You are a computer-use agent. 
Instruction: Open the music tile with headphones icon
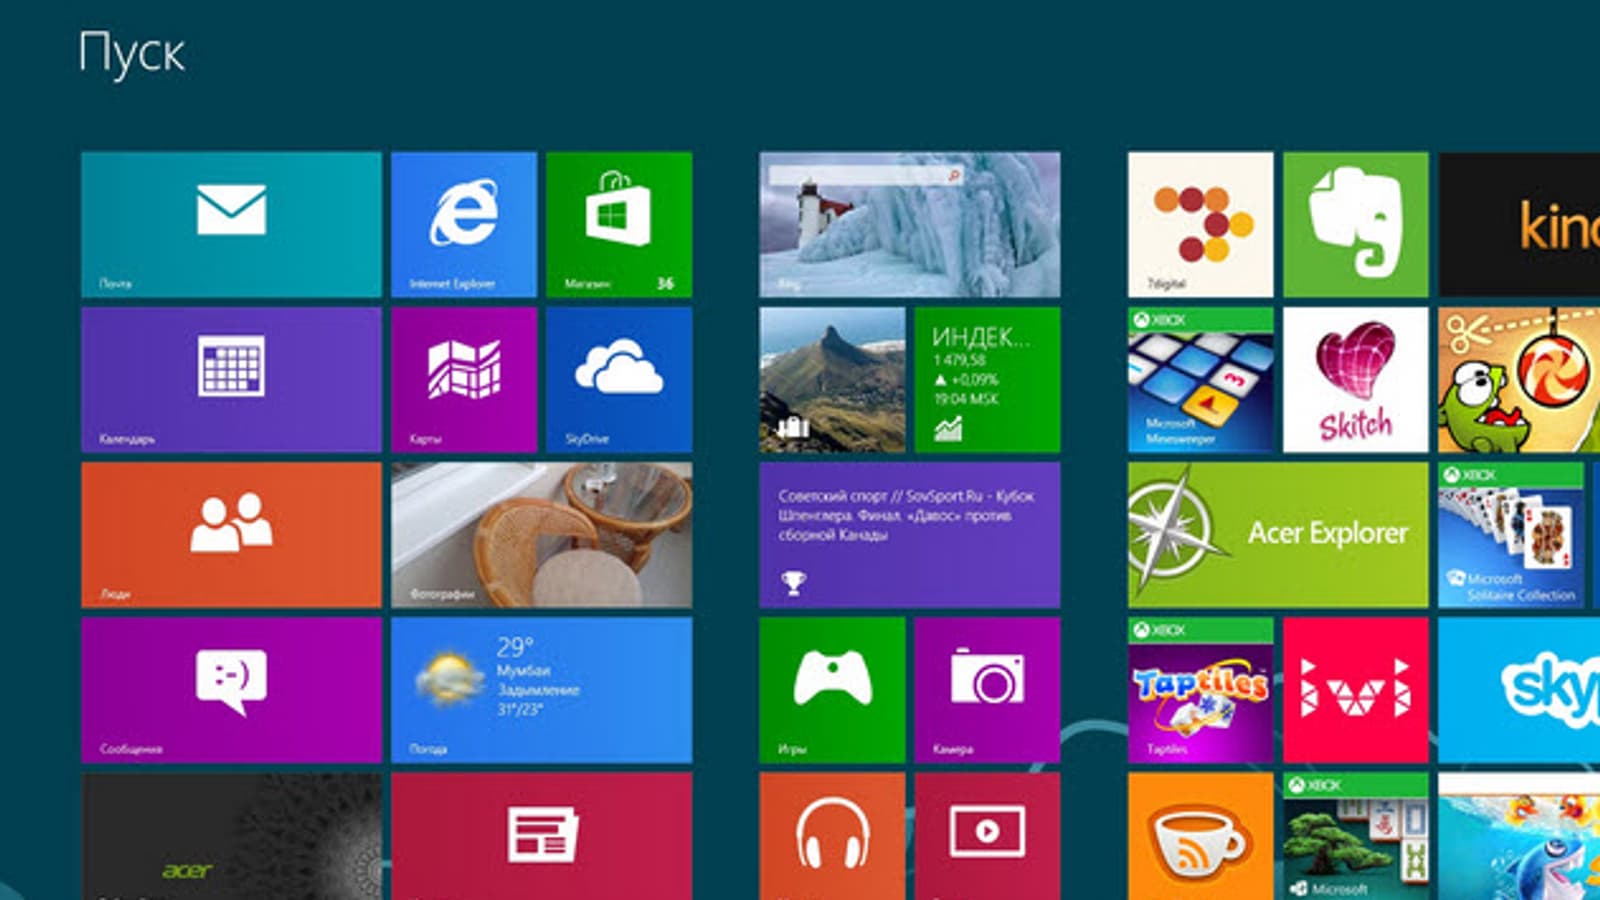[832, 836]
